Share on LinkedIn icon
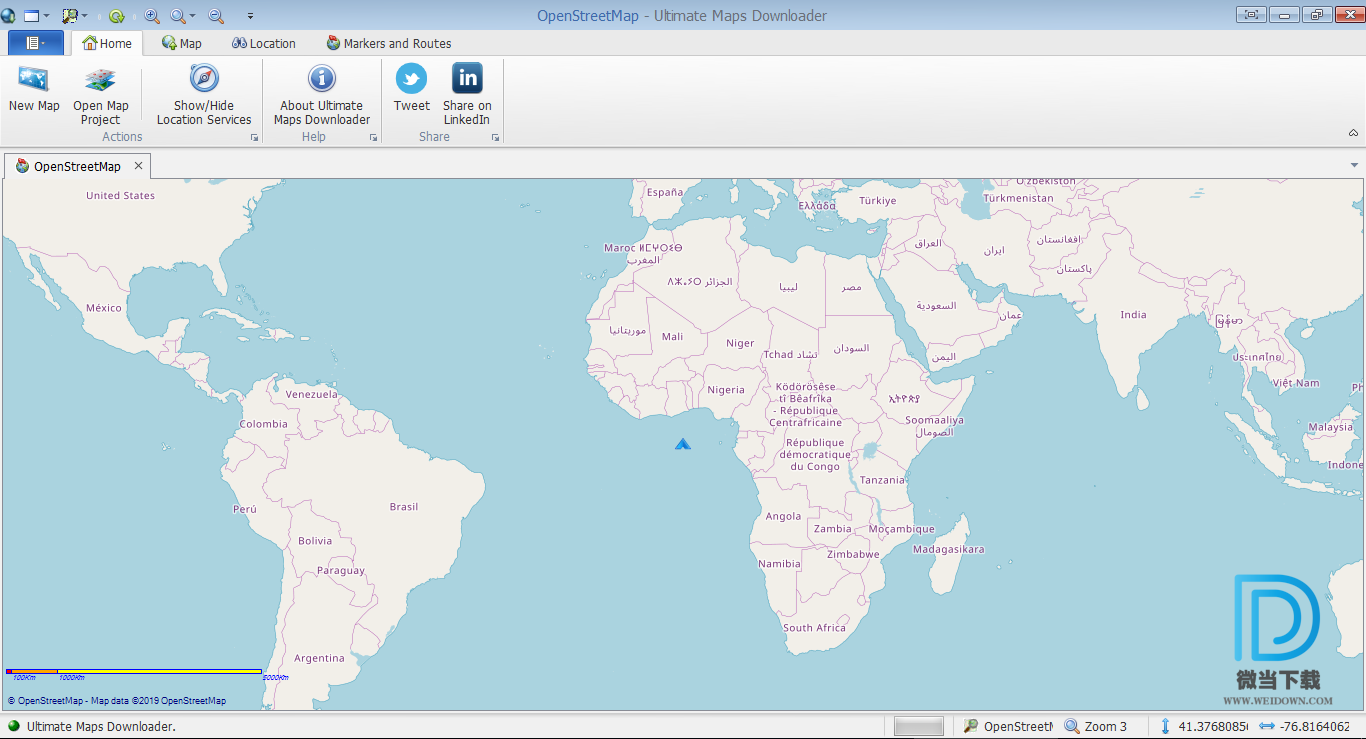 [467, 78]
